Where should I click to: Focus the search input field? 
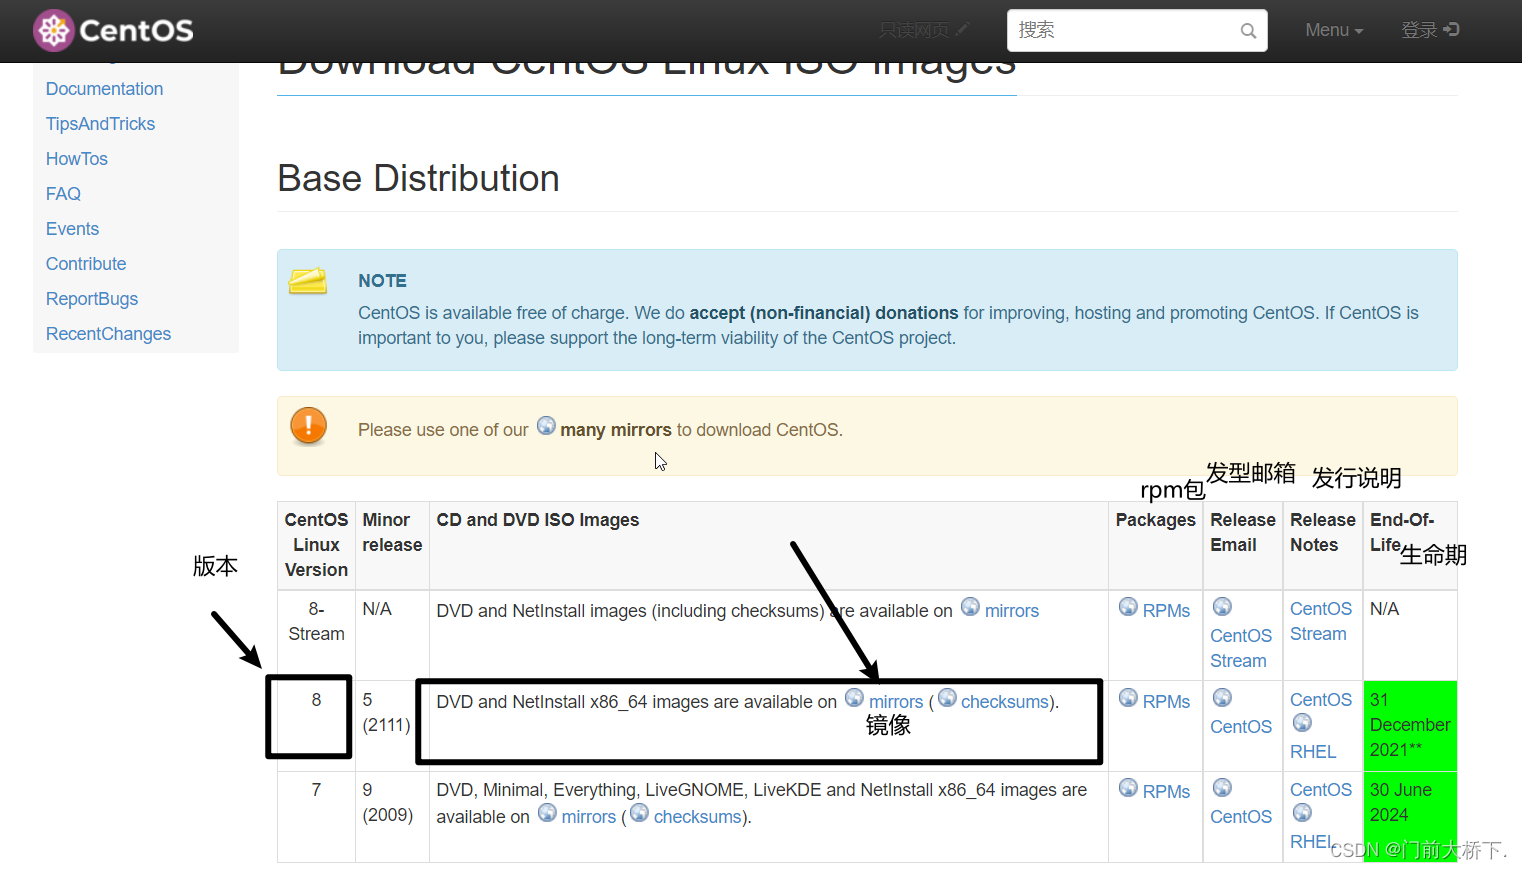[1137, 30]
